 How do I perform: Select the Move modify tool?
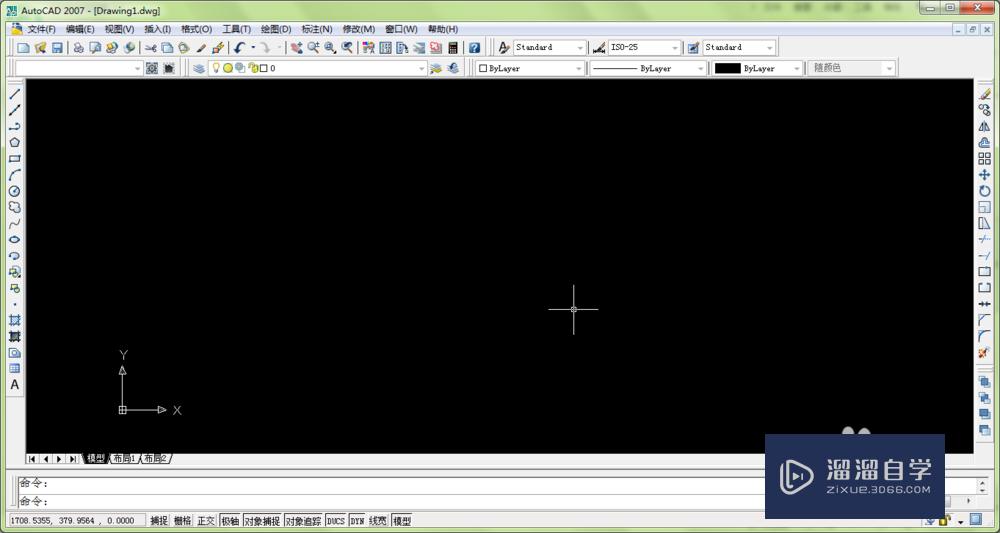click(985, 175)
